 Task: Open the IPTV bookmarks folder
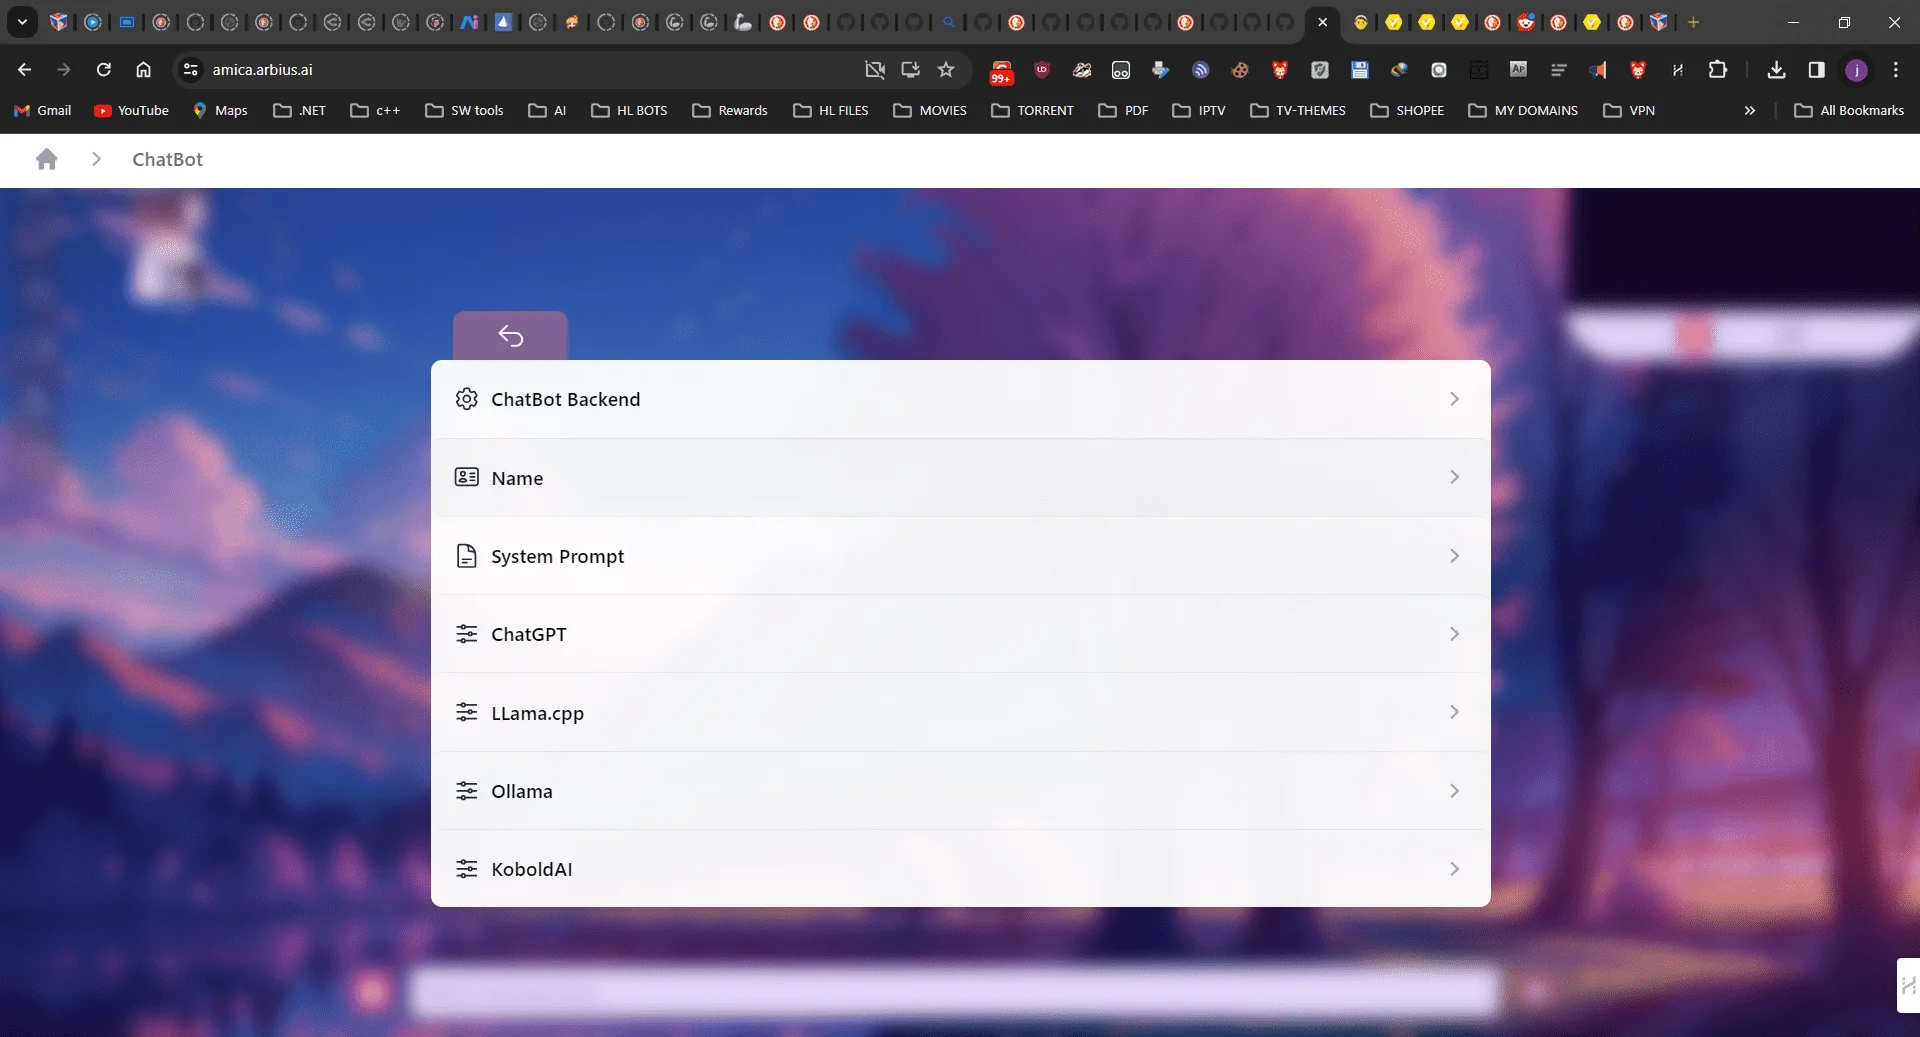[x=1199, y=110]
